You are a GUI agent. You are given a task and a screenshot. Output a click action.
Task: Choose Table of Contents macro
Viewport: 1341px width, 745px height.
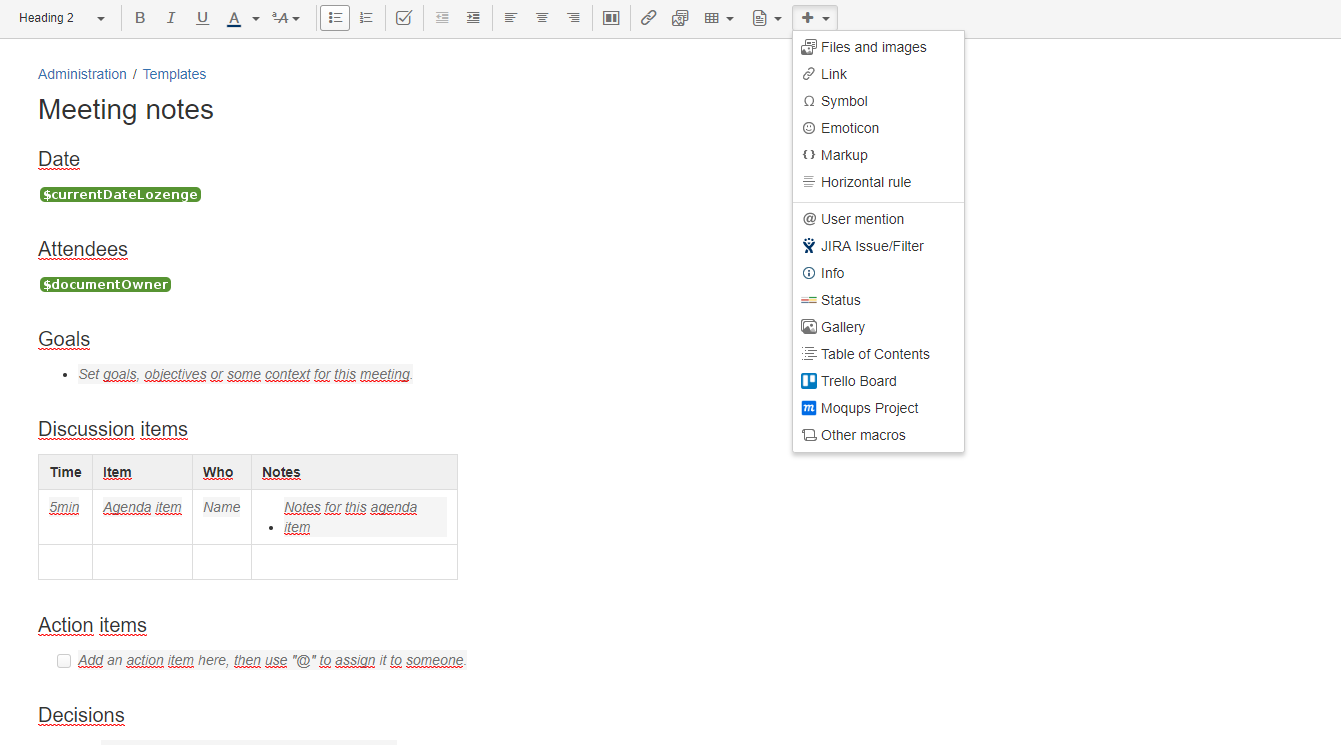point(878,354)
